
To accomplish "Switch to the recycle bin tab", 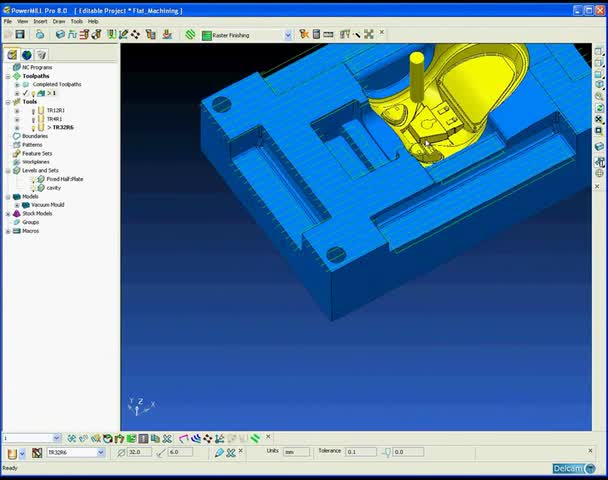I will pyautogui.click(x=41, y=55).
